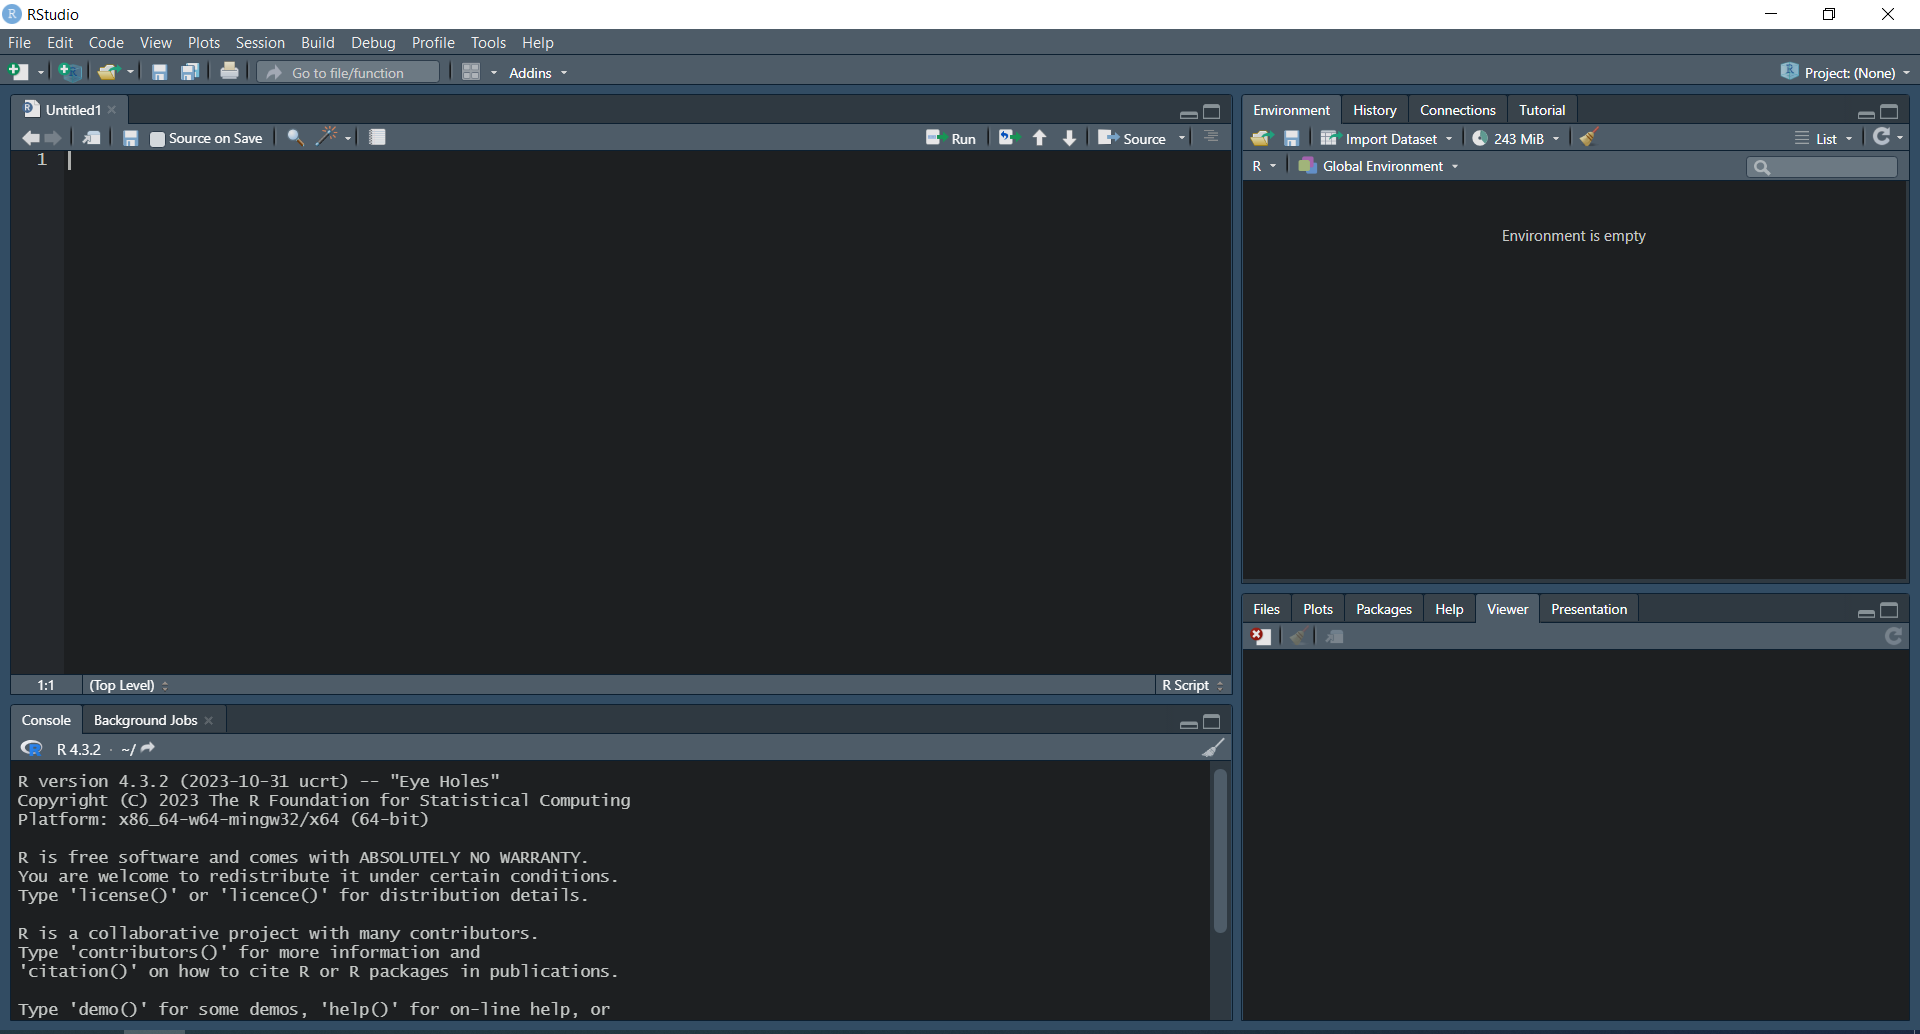Open the New File dropdown arrow
Image resolution: width=1920 pixels, height=1034 pixels.
click(41, 72)
